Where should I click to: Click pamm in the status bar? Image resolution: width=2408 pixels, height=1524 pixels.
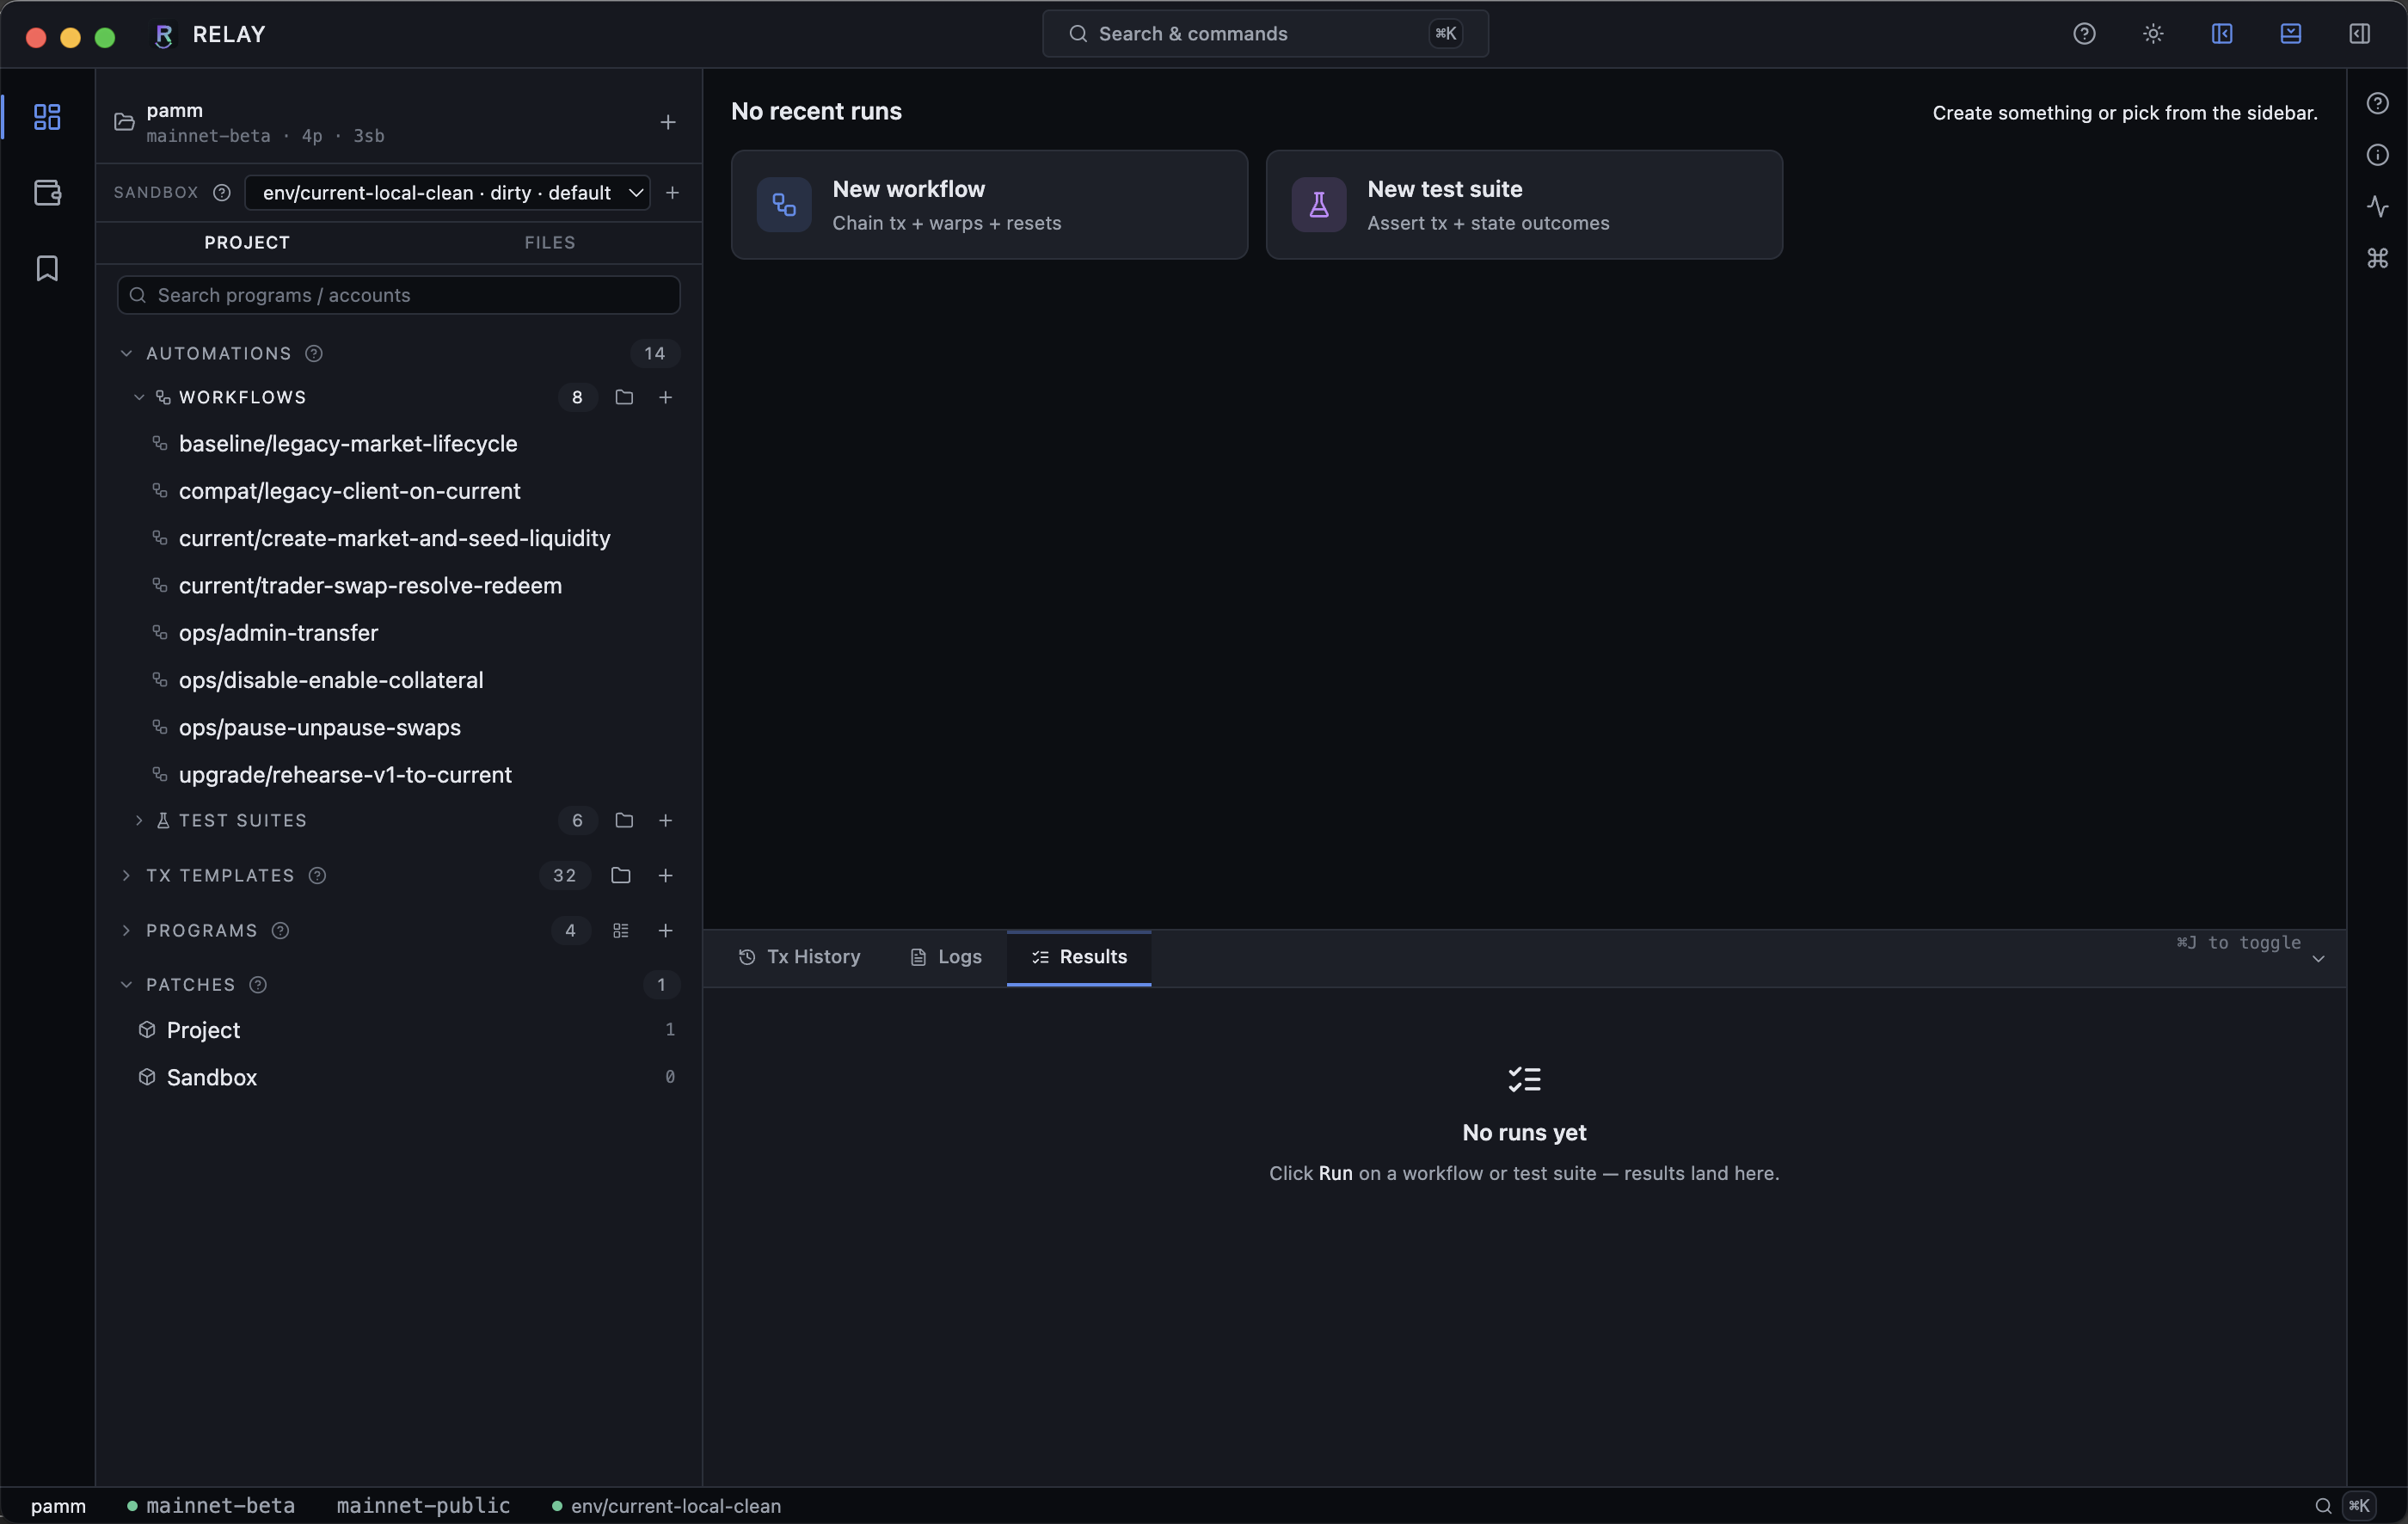coord(58,1506)
